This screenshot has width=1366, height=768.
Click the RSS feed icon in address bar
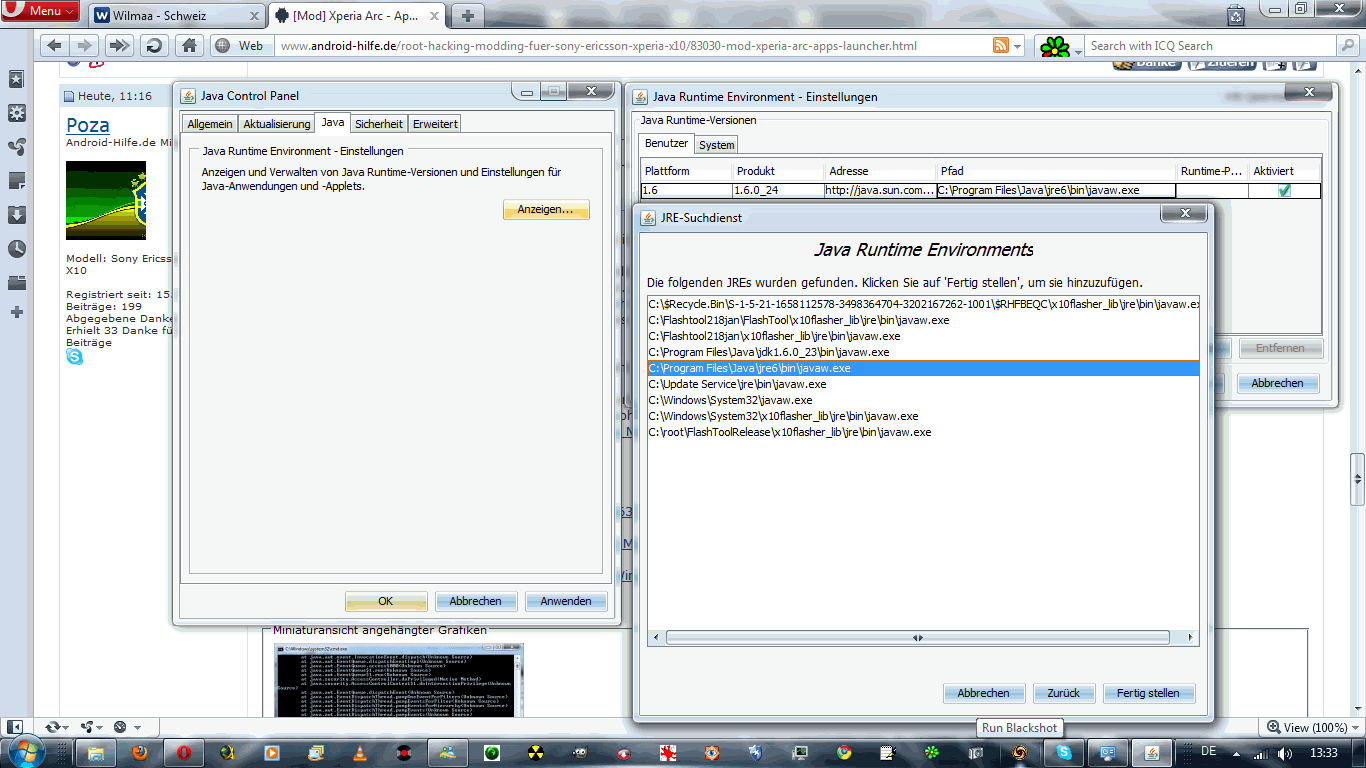tap(1000, 46)
